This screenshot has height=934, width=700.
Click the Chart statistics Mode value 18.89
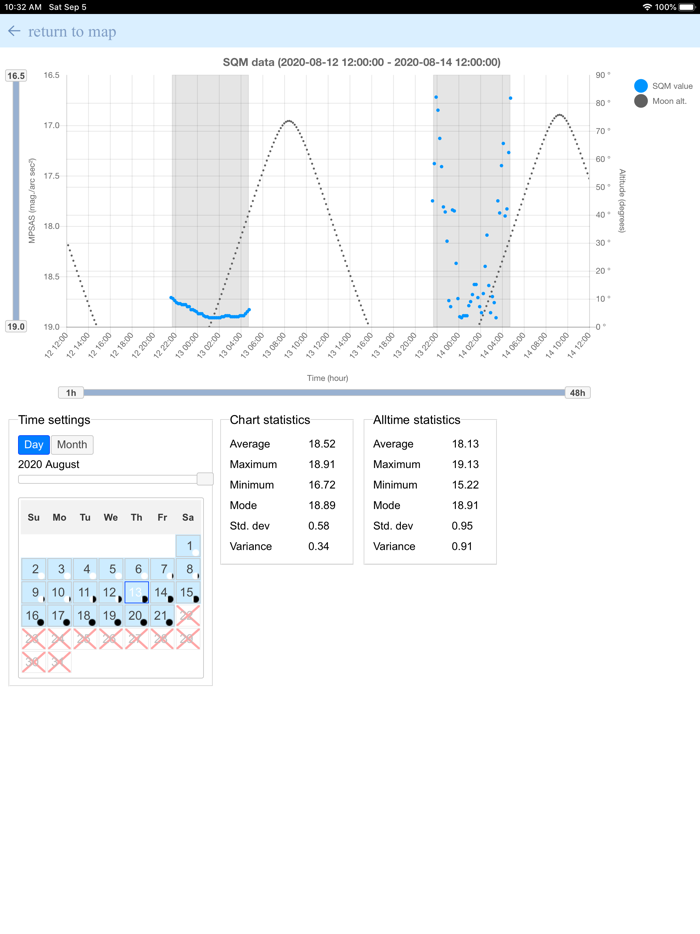(322, 505)
